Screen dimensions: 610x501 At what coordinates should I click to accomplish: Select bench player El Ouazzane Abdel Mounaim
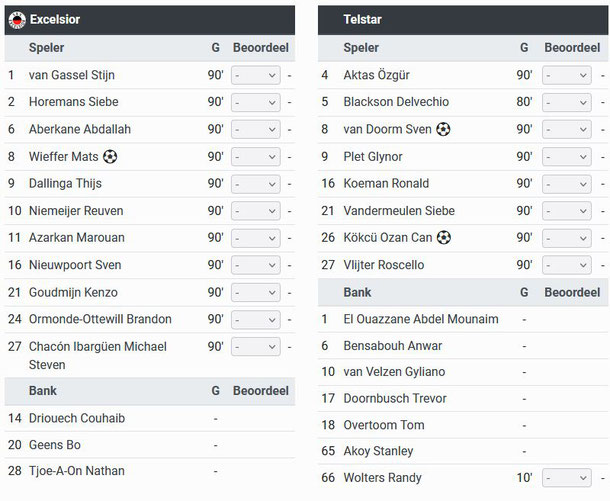(421, 319)
